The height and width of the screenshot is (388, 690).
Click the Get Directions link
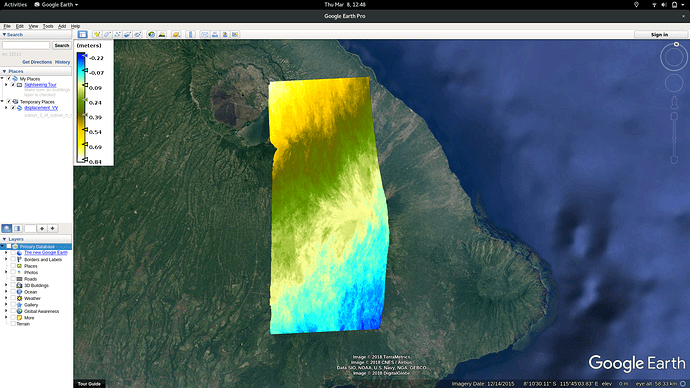tap(37, 62)
